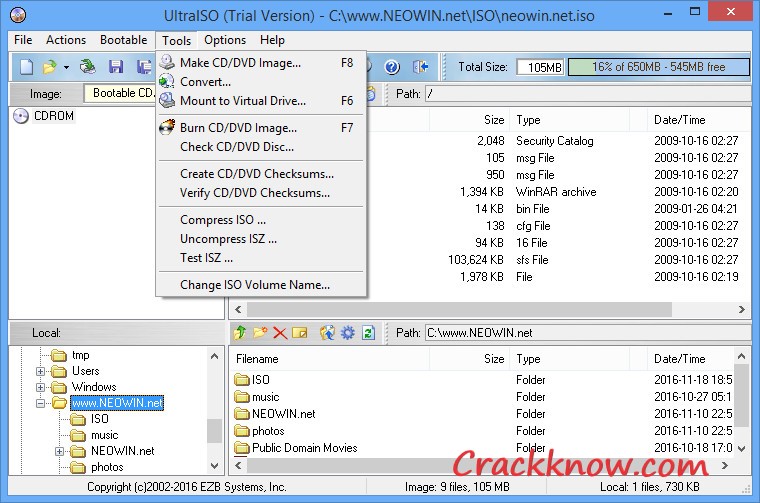The image size is (760, 503).
Task: Choose Create CD/DVD Checksums menu entry
Action: 261,173
